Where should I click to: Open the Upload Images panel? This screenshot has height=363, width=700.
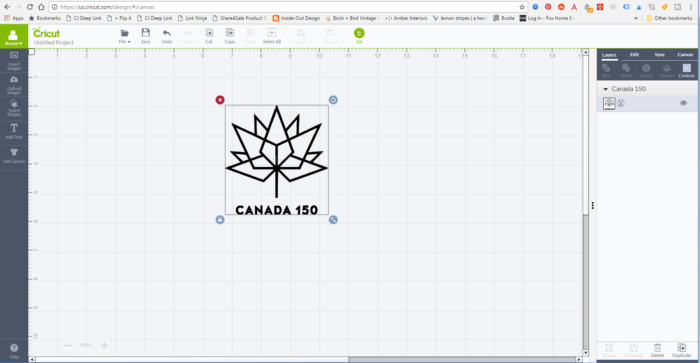coord(14,84)
